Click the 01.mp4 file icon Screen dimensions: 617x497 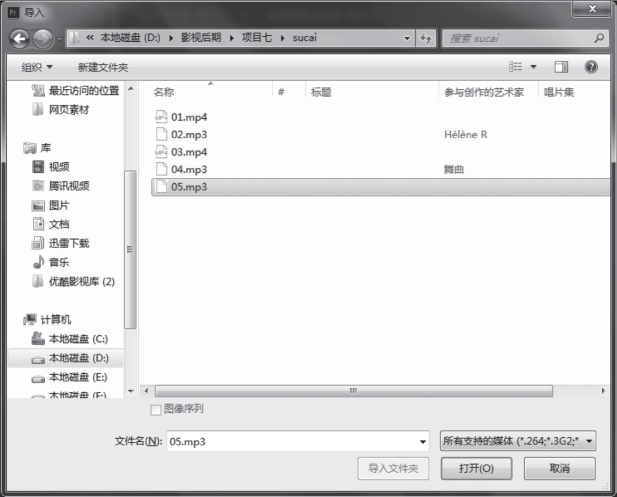click(161, 117)
